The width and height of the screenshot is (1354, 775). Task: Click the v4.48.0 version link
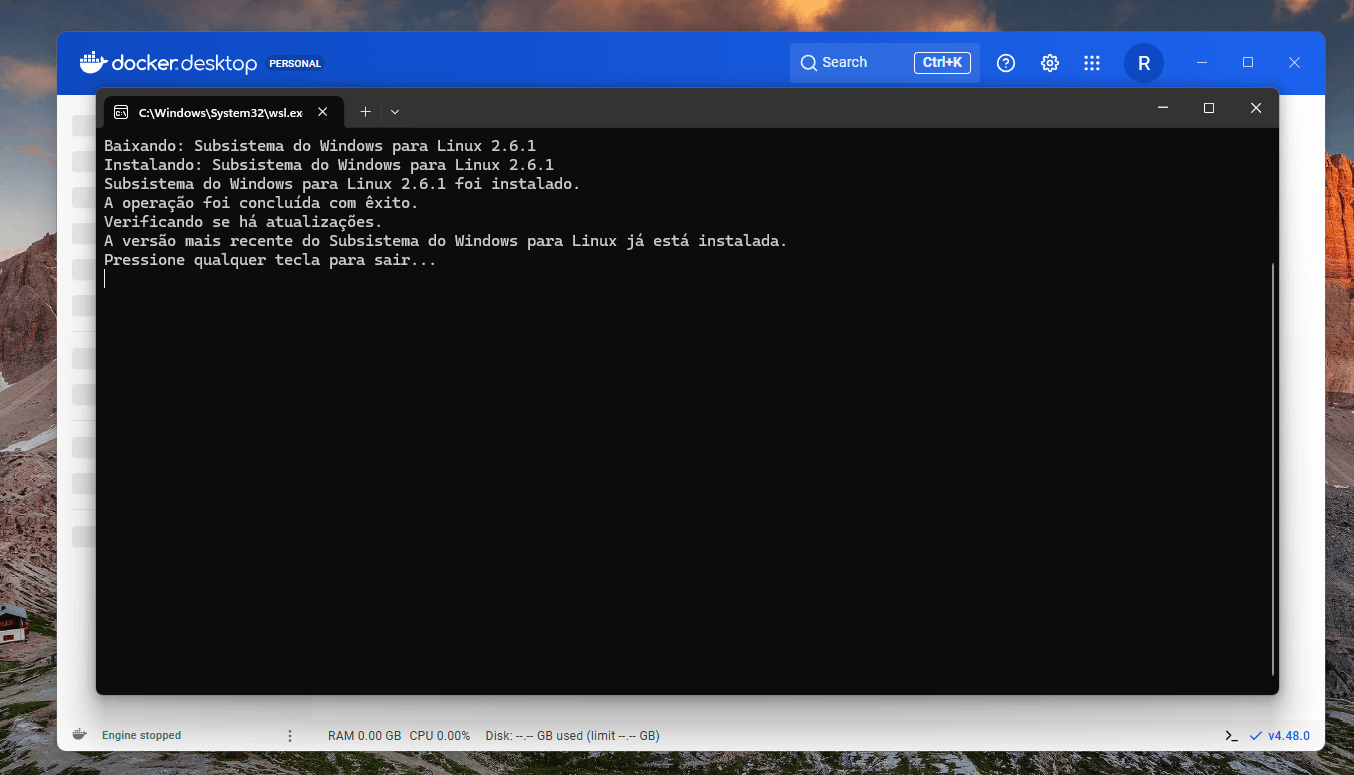(x=1289, y=736)
